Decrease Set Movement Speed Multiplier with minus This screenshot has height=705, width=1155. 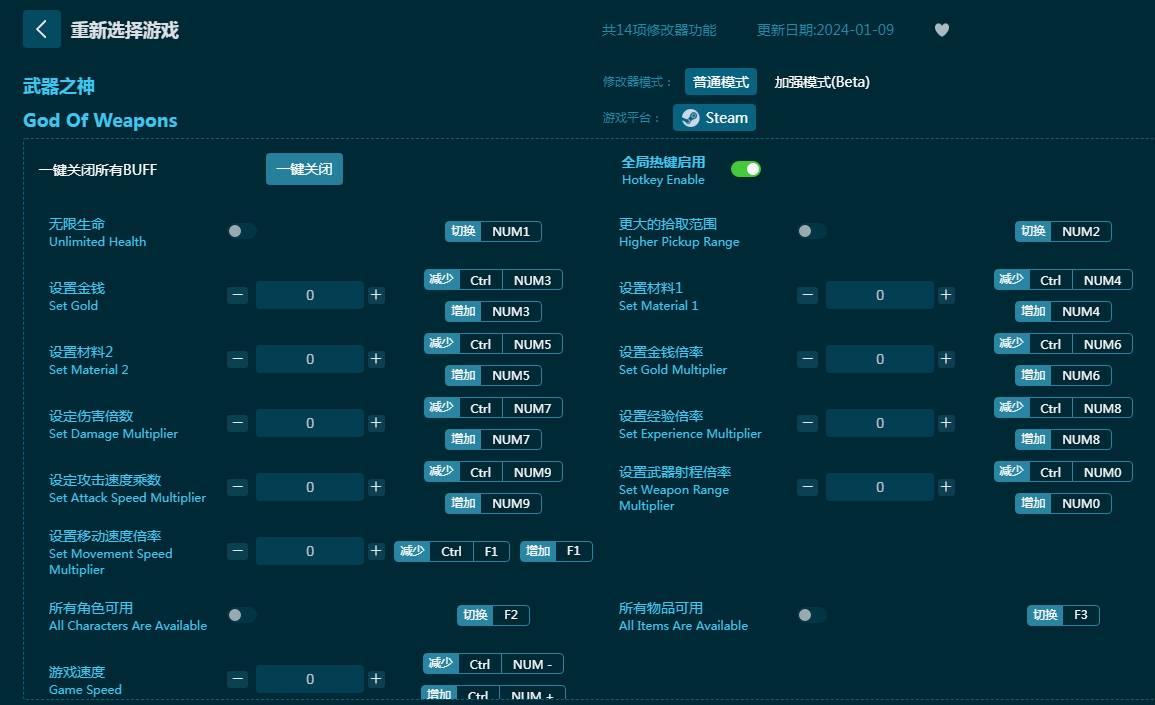click(x=237, y=552)
